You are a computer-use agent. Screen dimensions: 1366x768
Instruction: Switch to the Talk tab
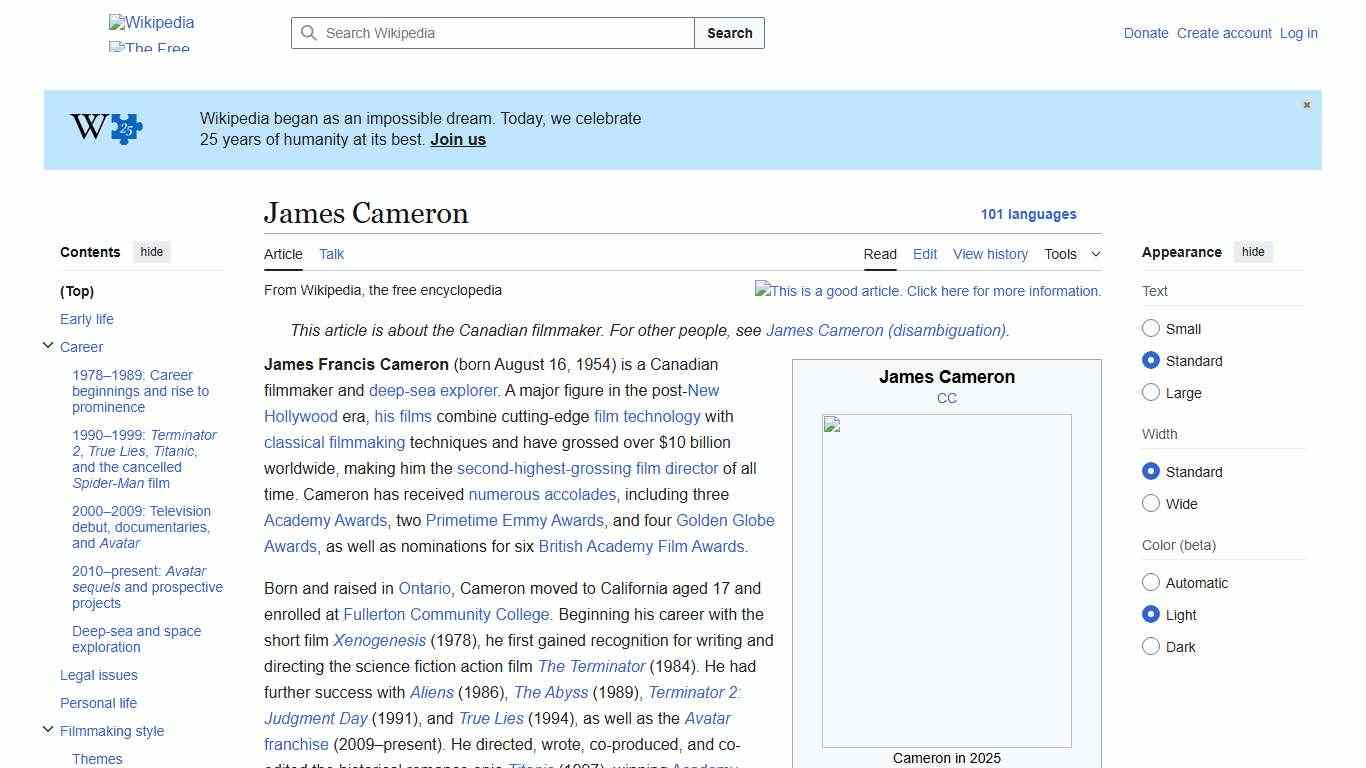[331, 254]
